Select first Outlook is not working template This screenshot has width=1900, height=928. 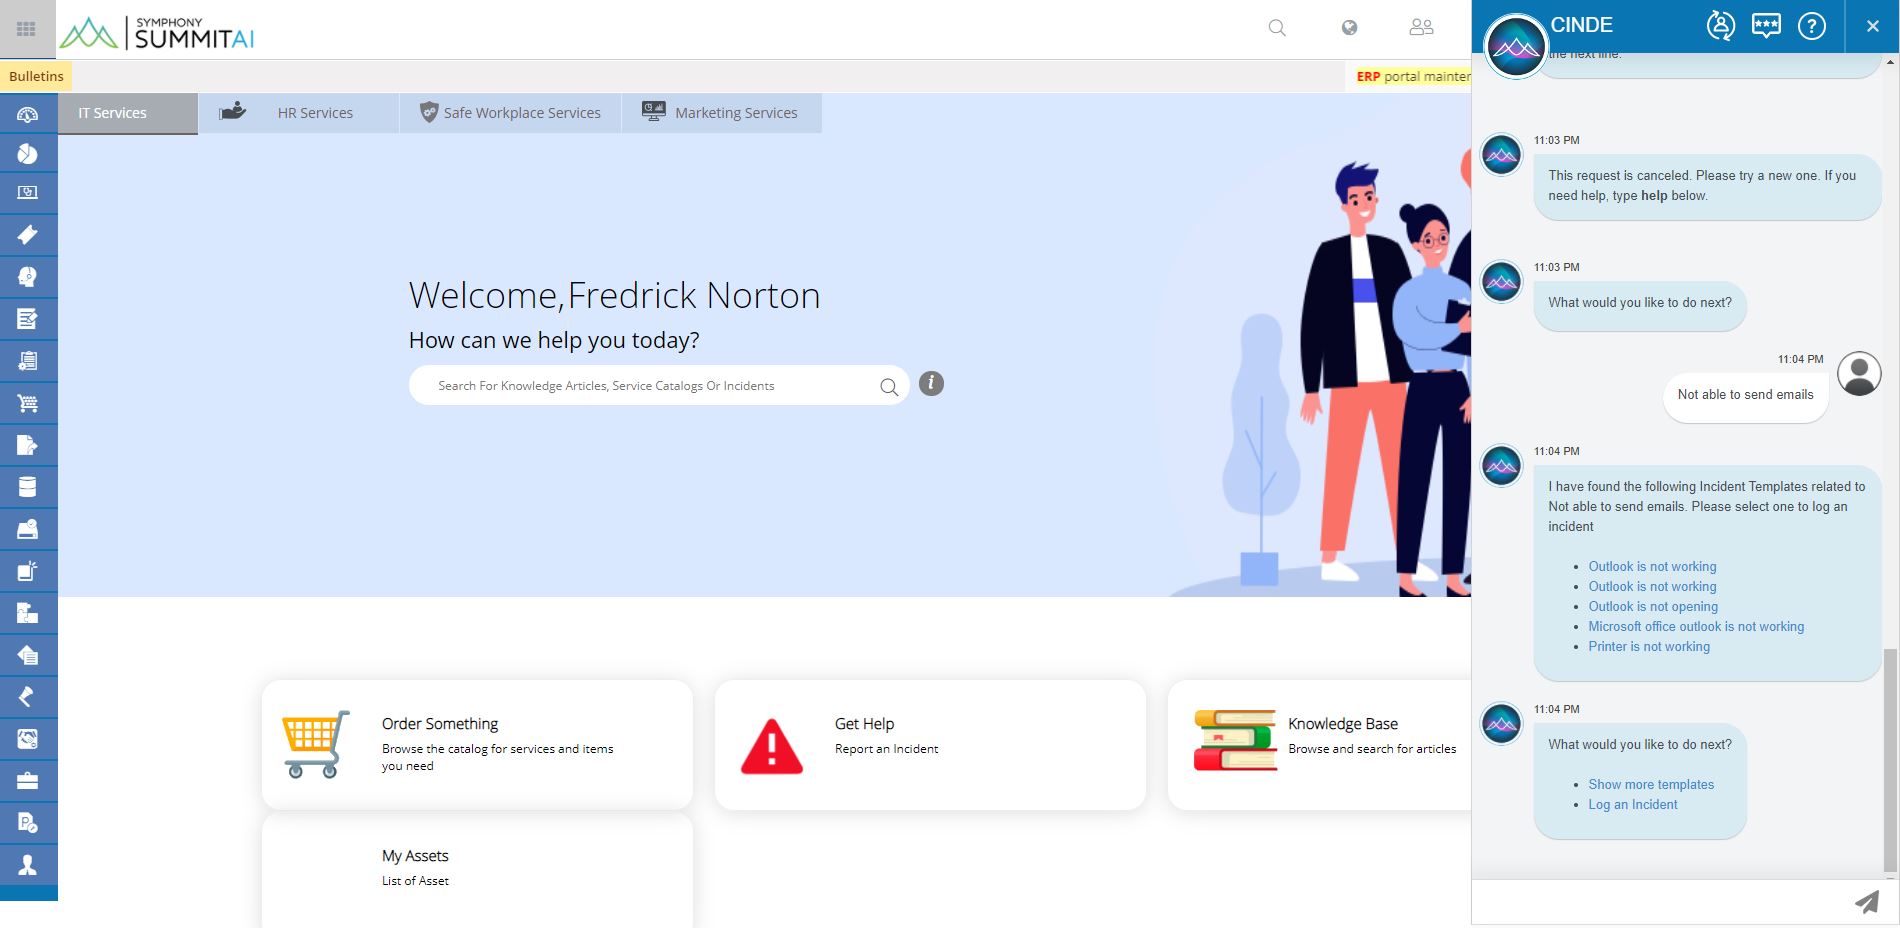click(1652, 566)
